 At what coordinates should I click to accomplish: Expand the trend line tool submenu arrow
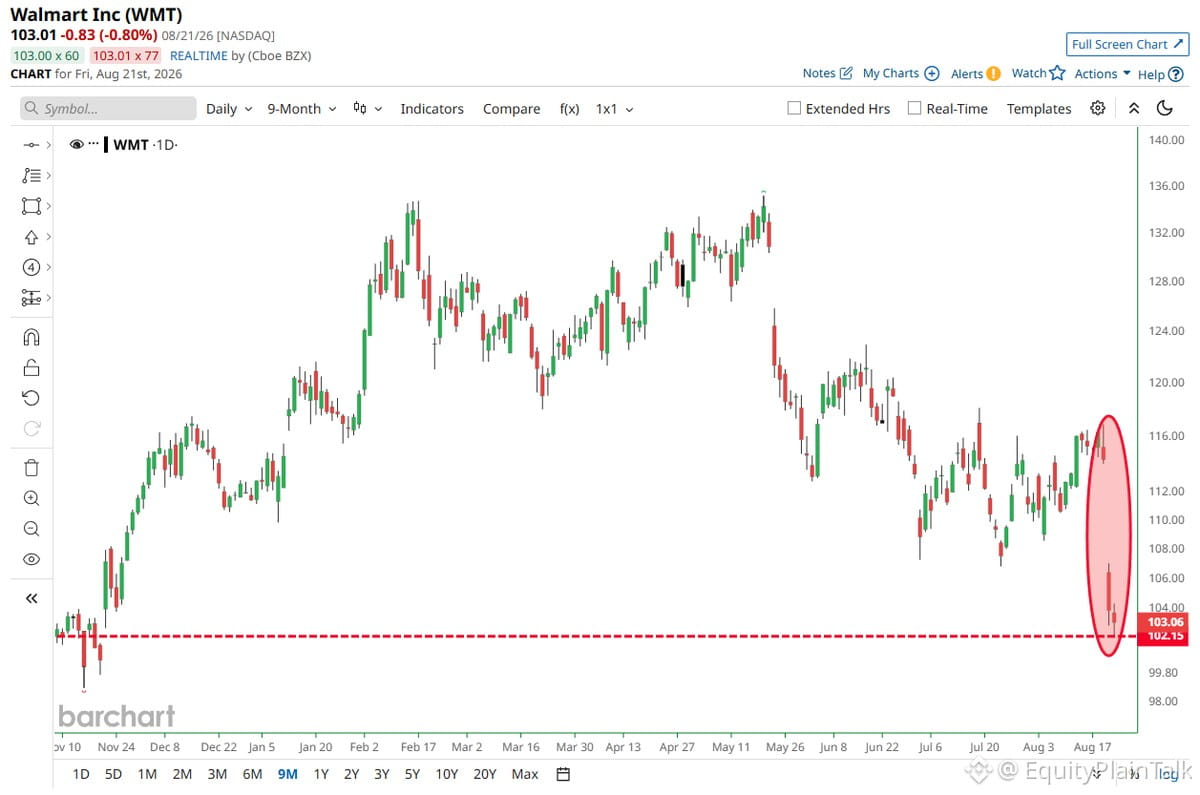tap(48, 145)
